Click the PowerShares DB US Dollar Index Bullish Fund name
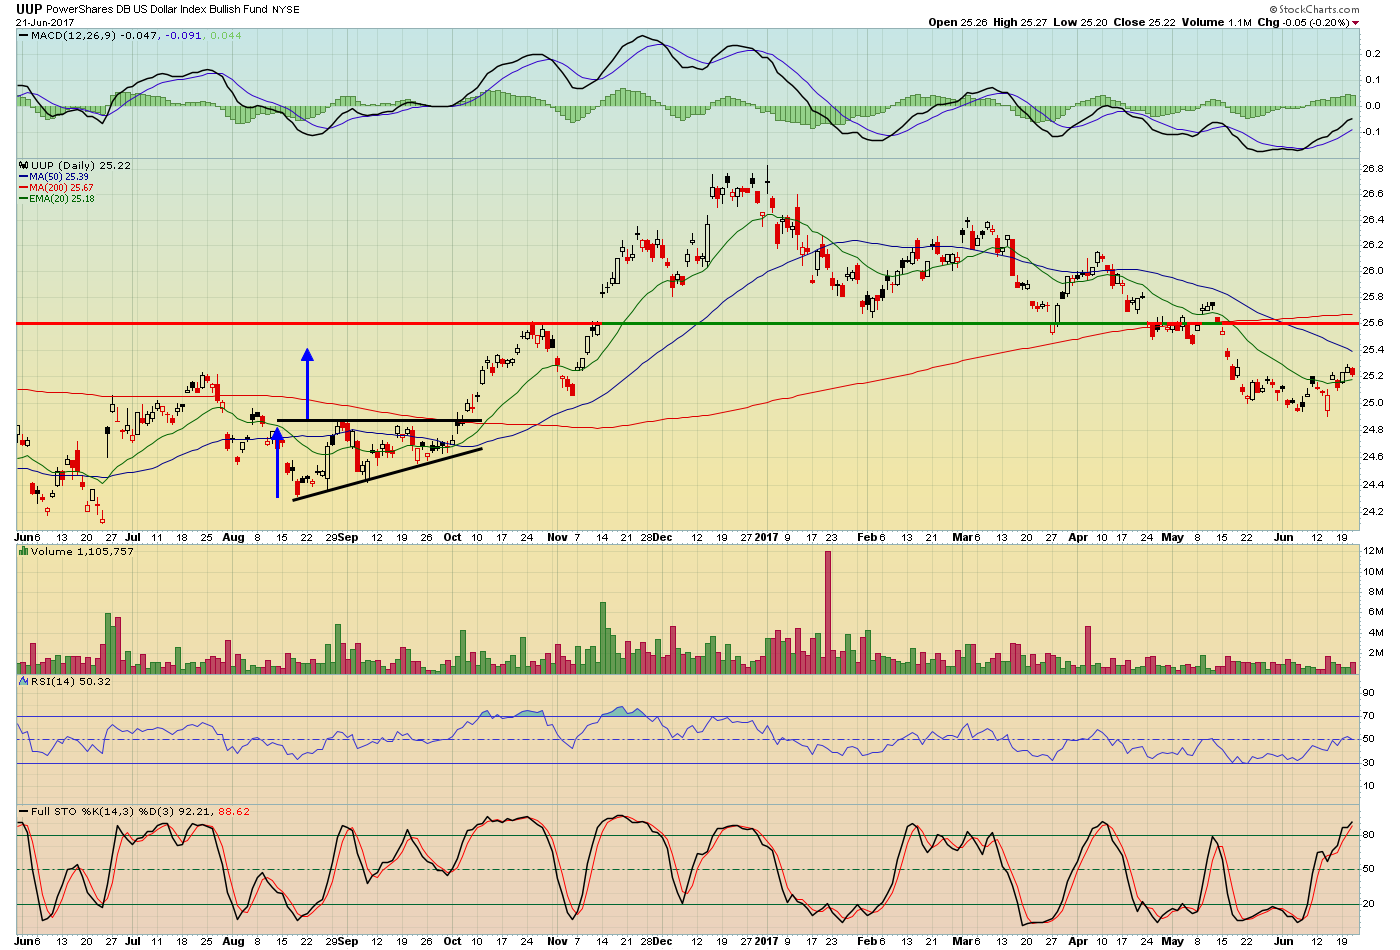 pyautogui.click(x=157, y=9)
